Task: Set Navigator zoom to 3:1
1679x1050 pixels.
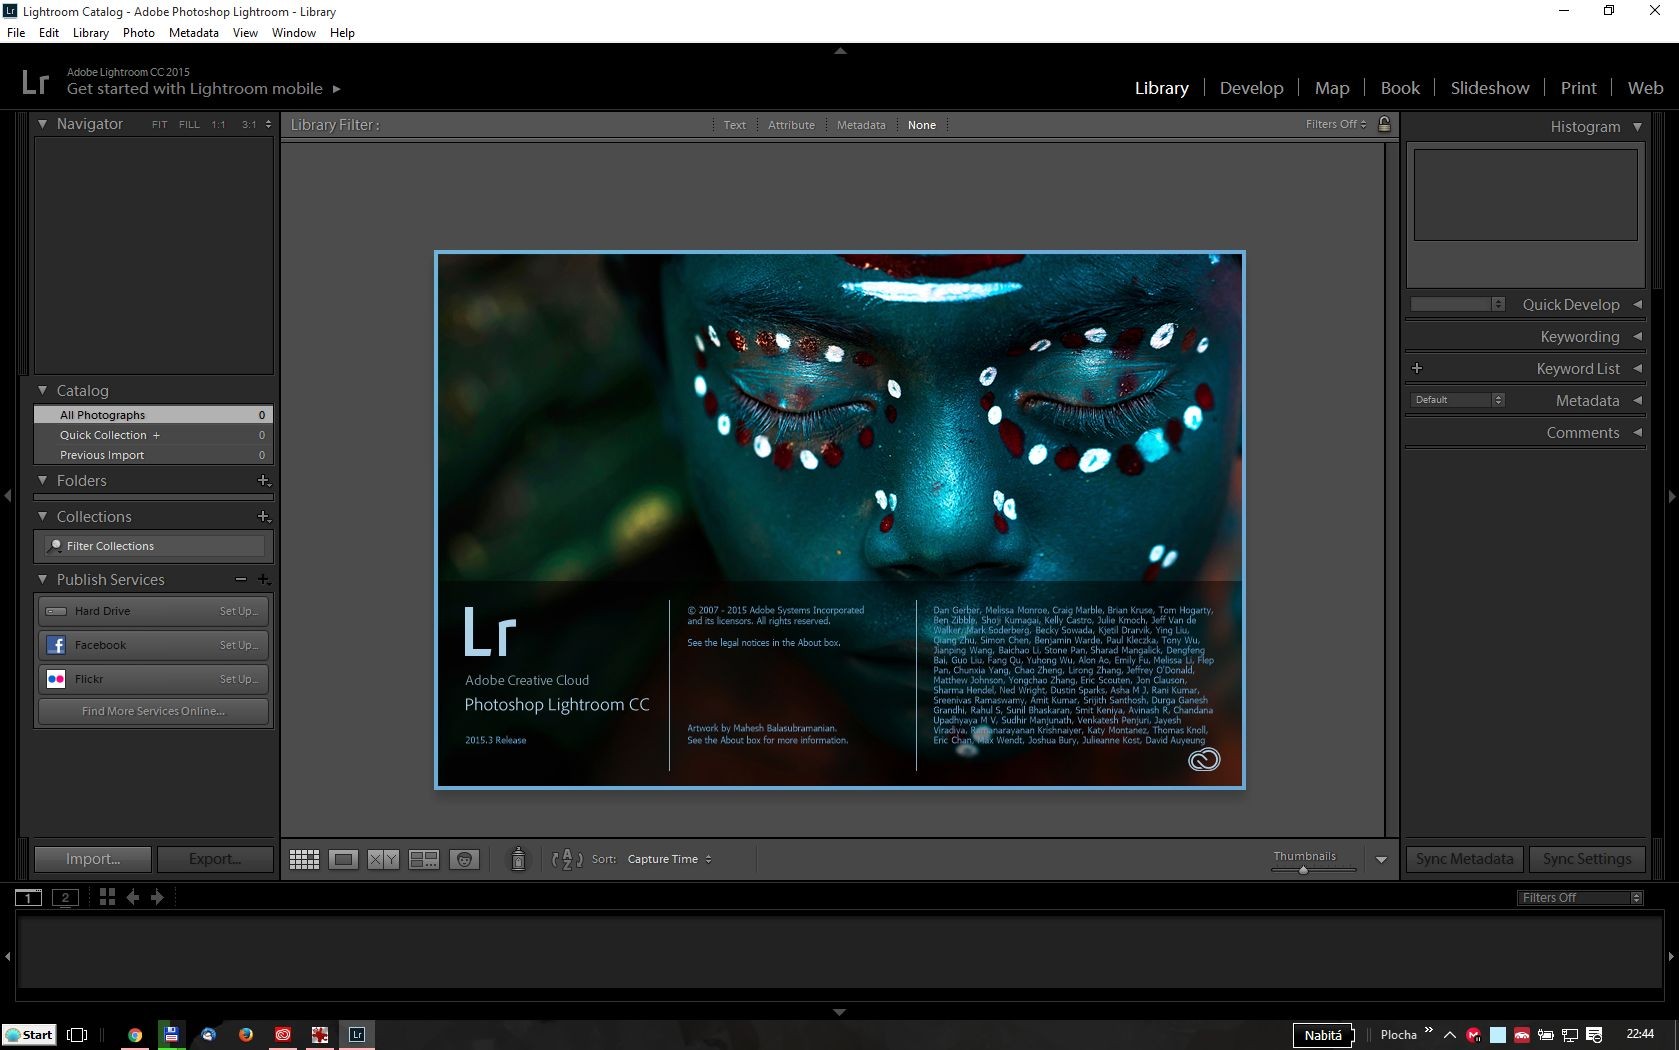Action: pos(249,125)
